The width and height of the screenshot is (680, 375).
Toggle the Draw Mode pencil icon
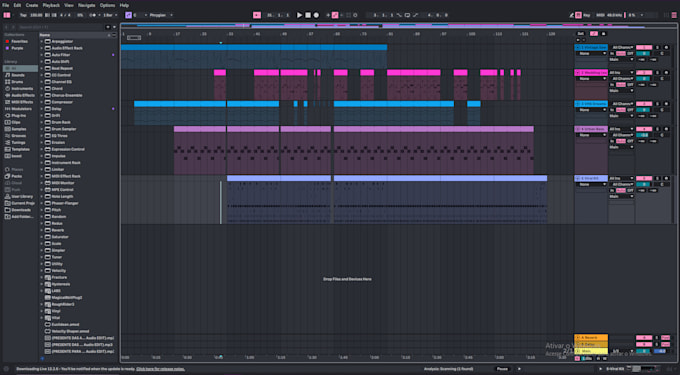(x=572, y=15)
